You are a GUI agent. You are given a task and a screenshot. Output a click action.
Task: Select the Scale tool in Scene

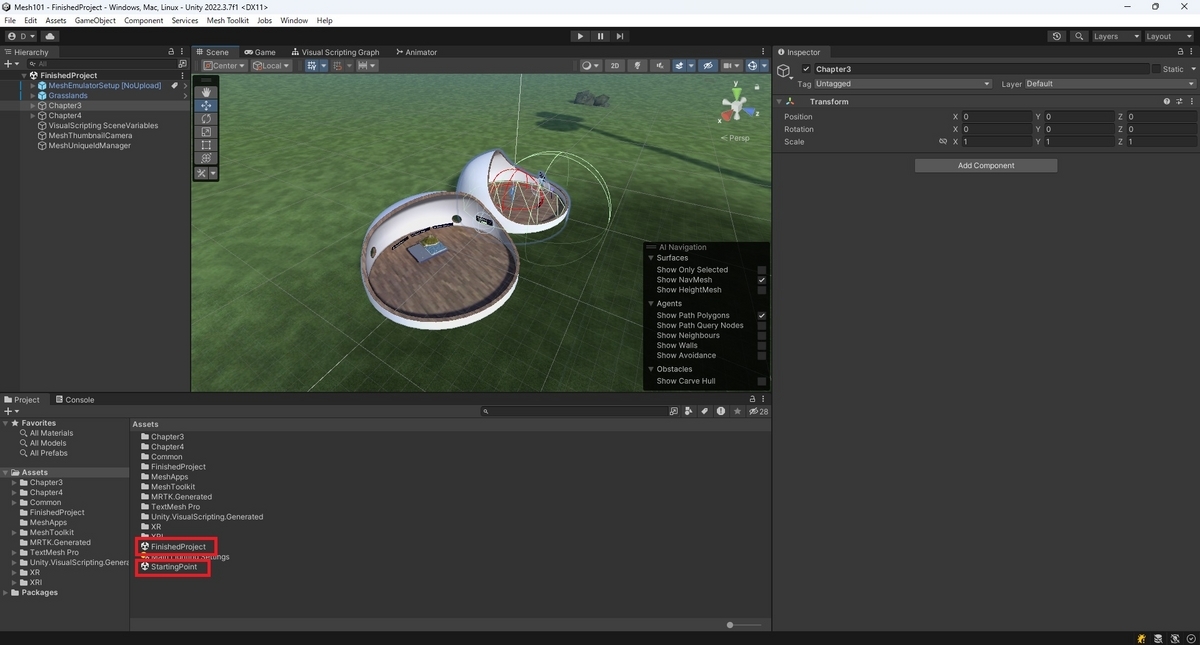pyautogui.click(x=206, y=131)
